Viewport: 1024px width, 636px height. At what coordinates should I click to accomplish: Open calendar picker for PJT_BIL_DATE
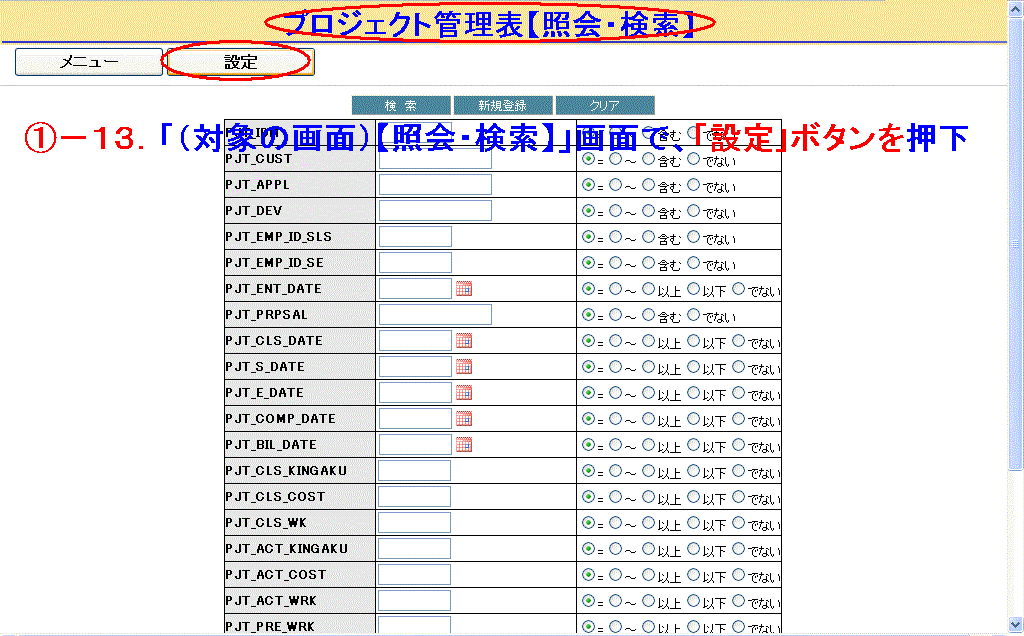(464, 445)
